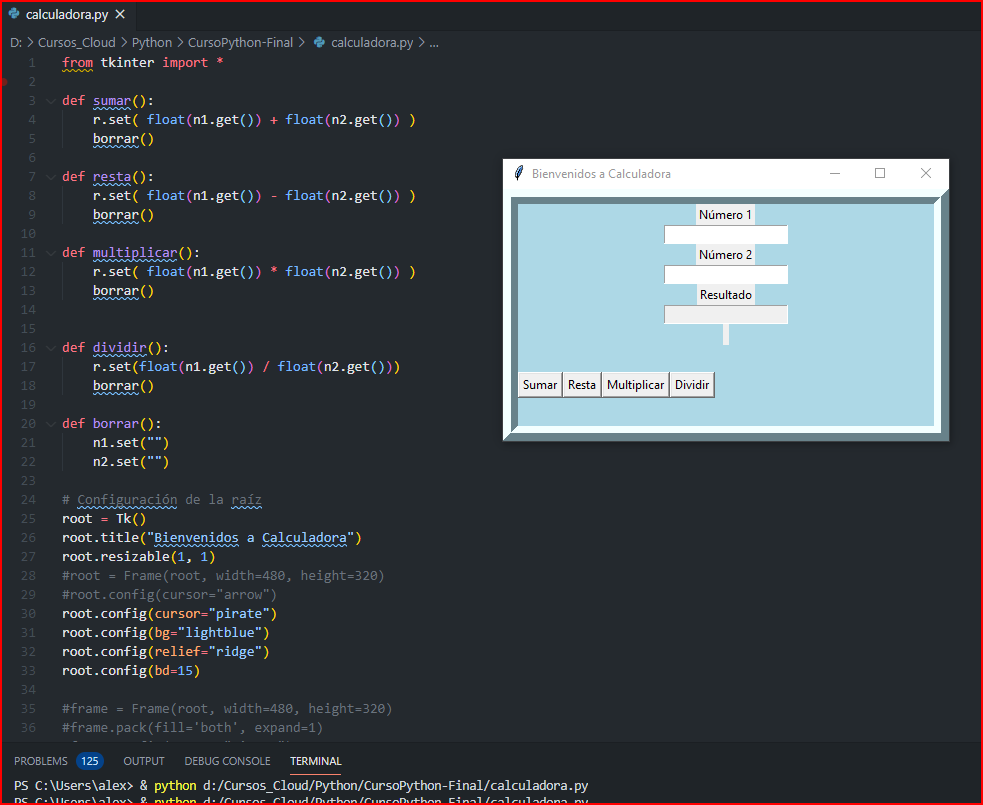Screen dimensions: 983x805
Task: Click the Python icon in the breadcrumb path
Action: (x=319, y=43)
